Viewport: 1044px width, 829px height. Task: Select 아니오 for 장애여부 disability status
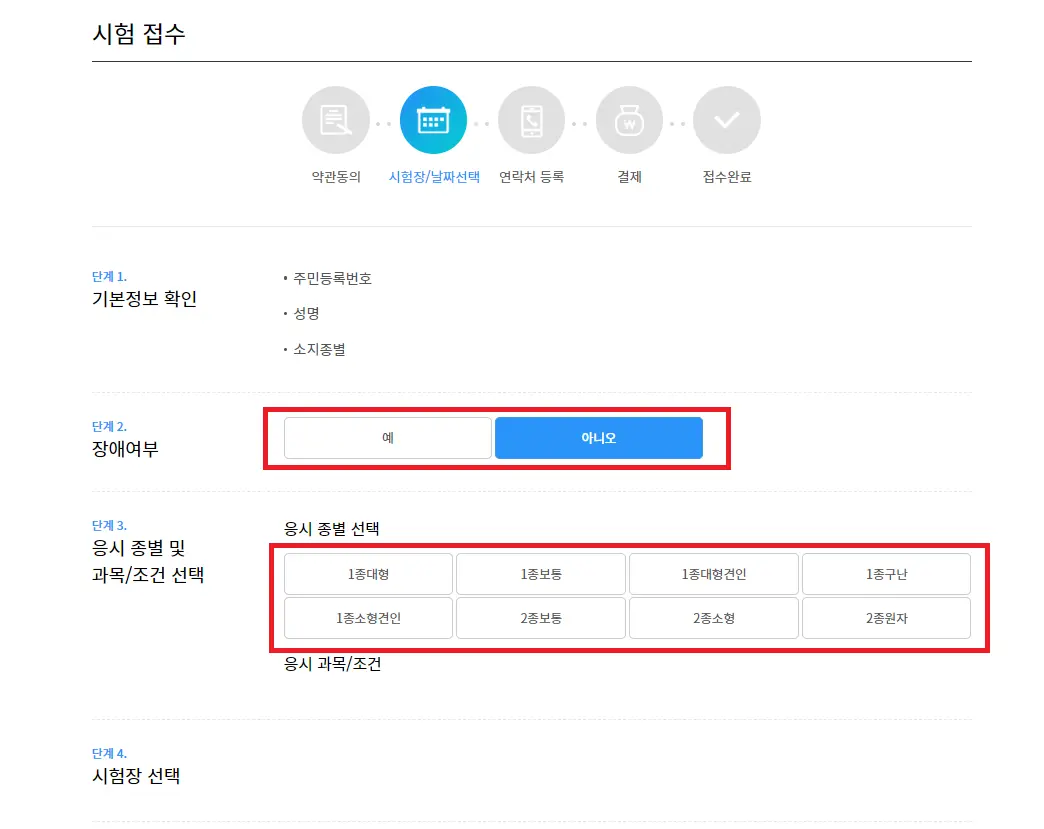click(x=599, y=437)
